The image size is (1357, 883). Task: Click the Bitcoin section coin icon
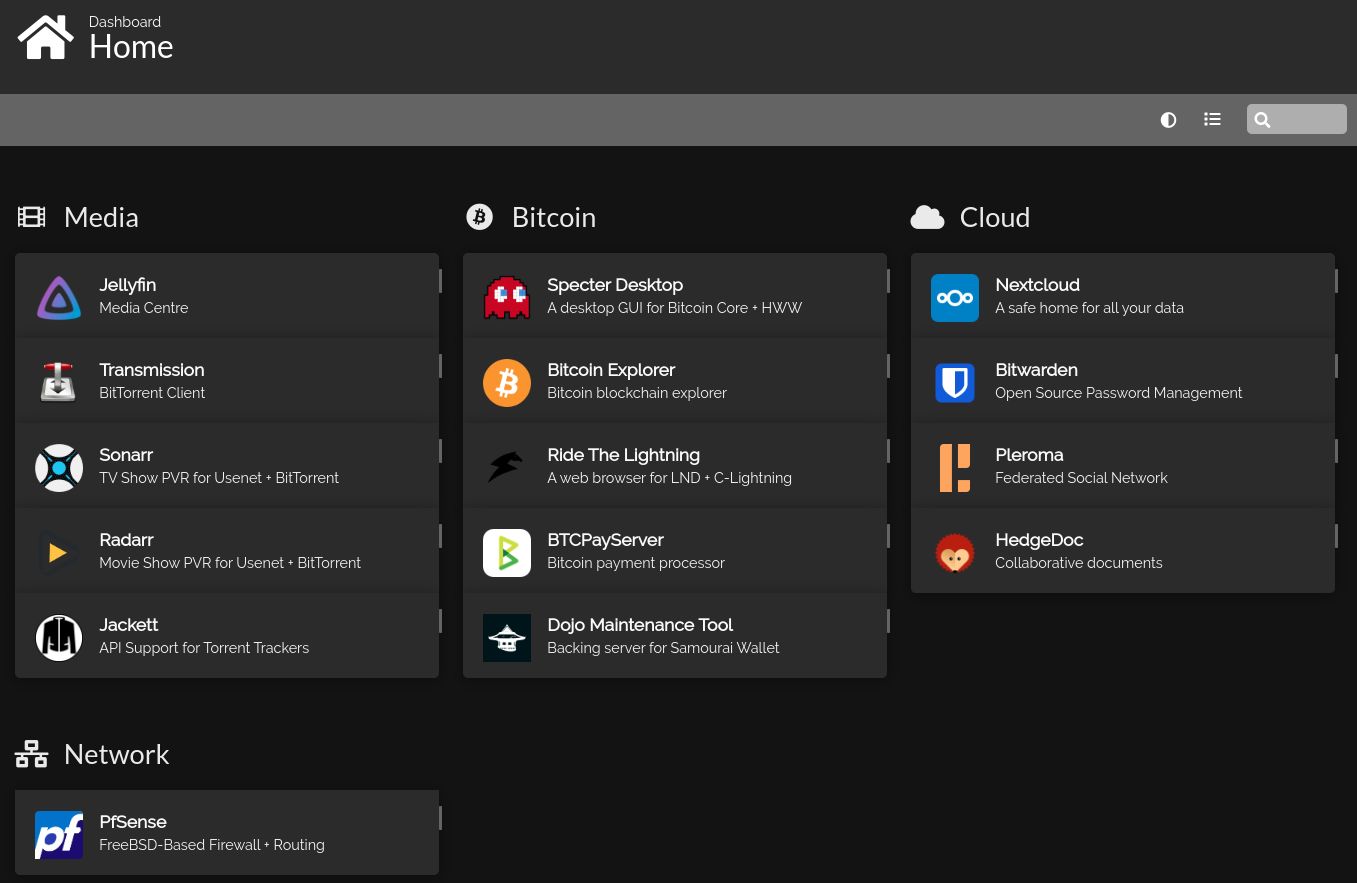pyautogui.click(x=479, y=216)
